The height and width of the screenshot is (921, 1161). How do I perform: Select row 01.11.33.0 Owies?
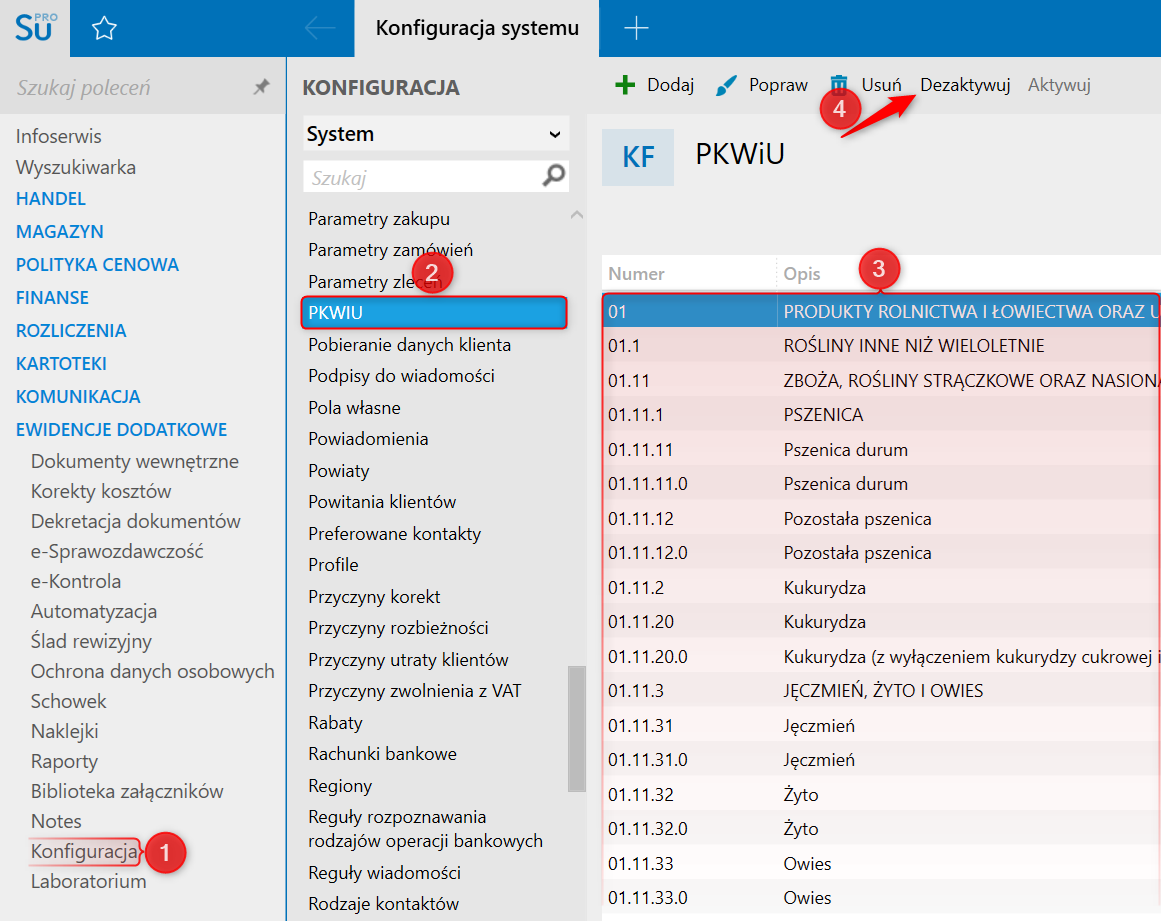pos(881,898)
